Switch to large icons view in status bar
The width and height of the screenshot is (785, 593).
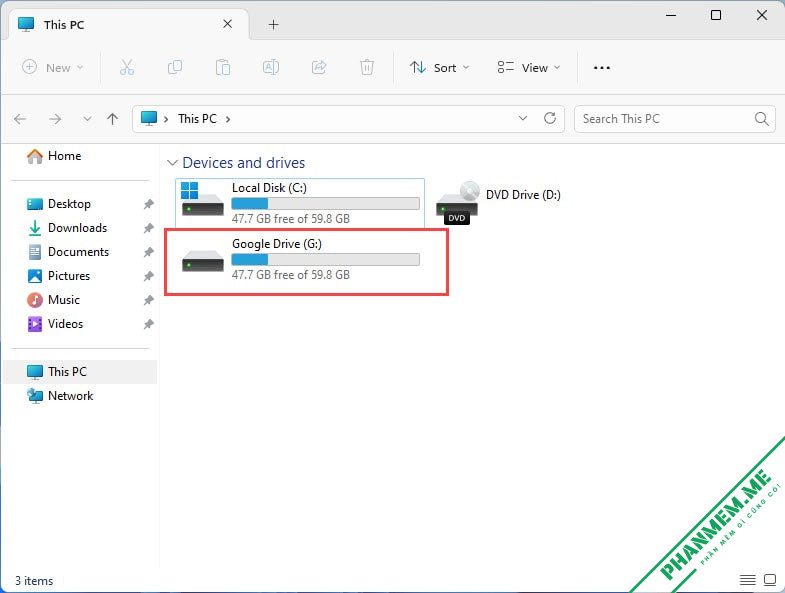(x=769, y=580)
